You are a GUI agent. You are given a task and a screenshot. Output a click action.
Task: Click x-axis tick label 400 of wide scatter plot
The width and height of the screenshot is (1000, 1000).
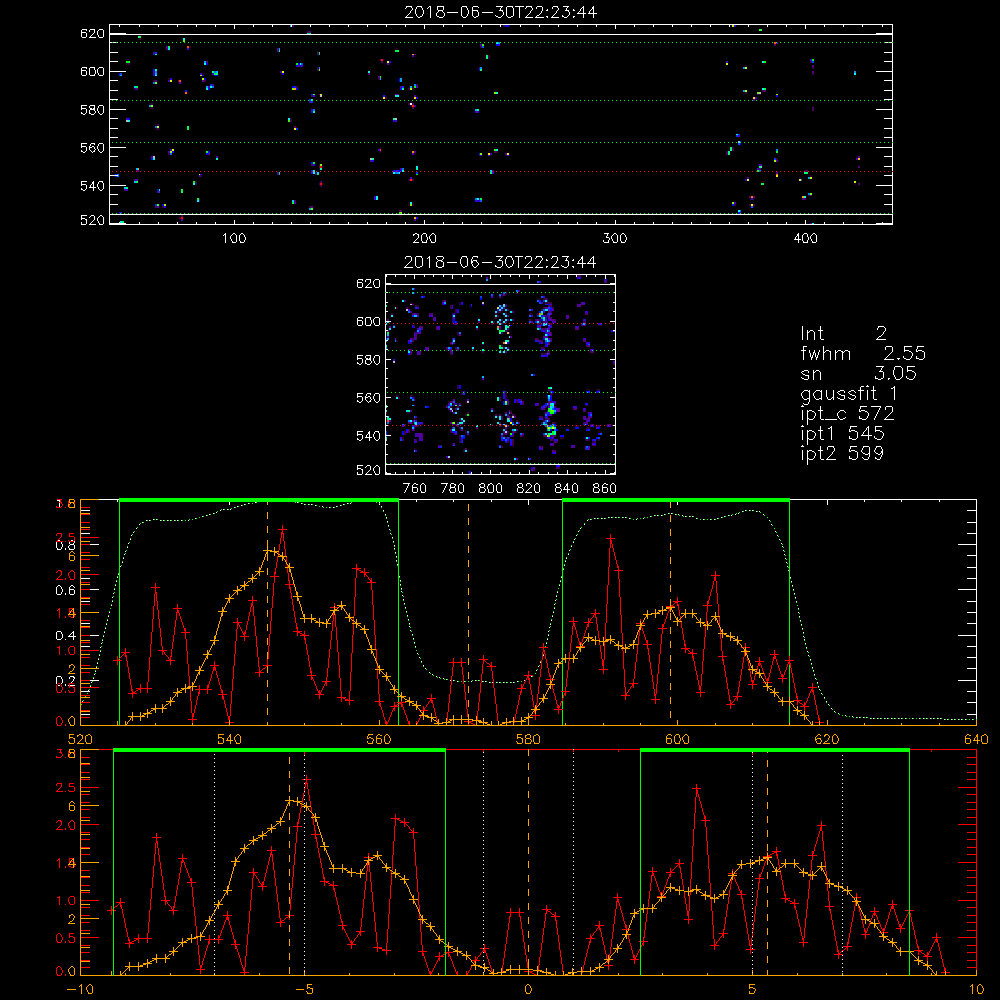point(805,239)
